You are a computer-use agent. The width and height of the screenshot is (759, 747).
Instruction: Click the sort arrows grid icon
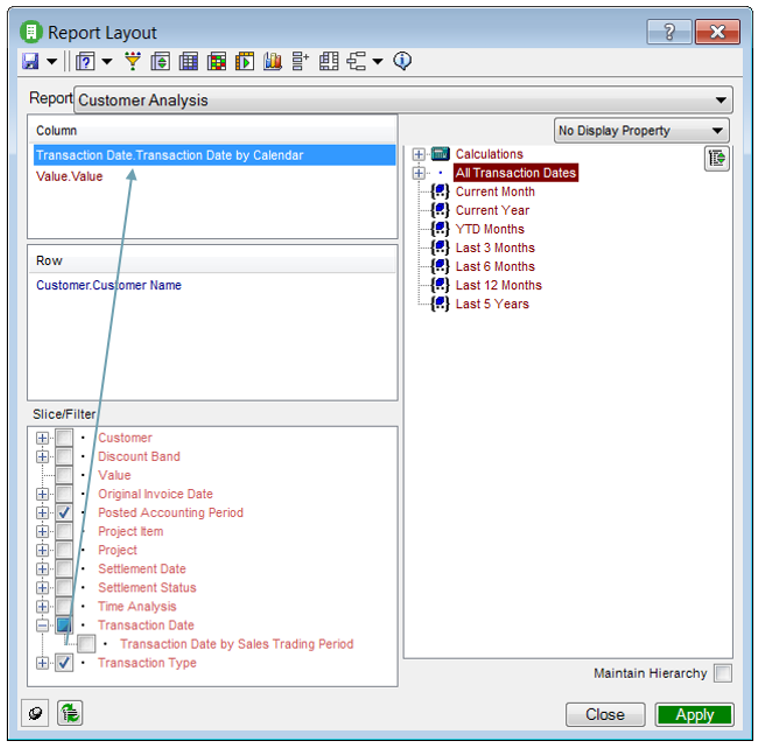160,61
